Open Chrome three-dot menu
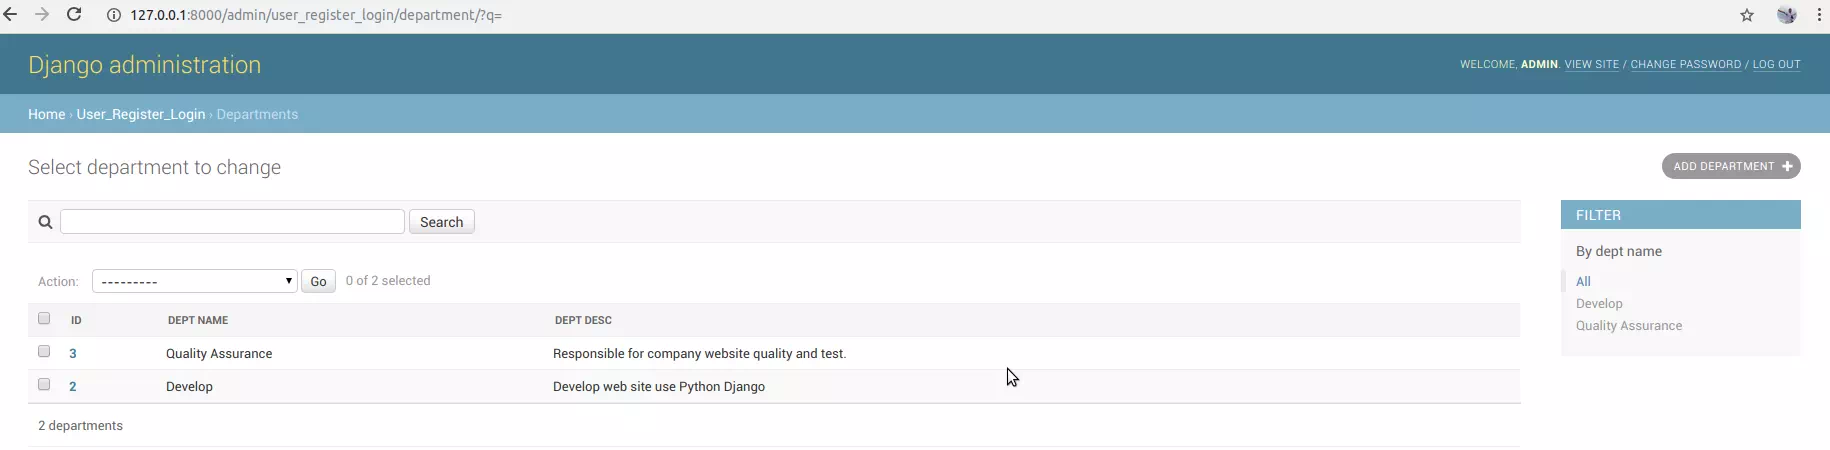 (1819, 15)
